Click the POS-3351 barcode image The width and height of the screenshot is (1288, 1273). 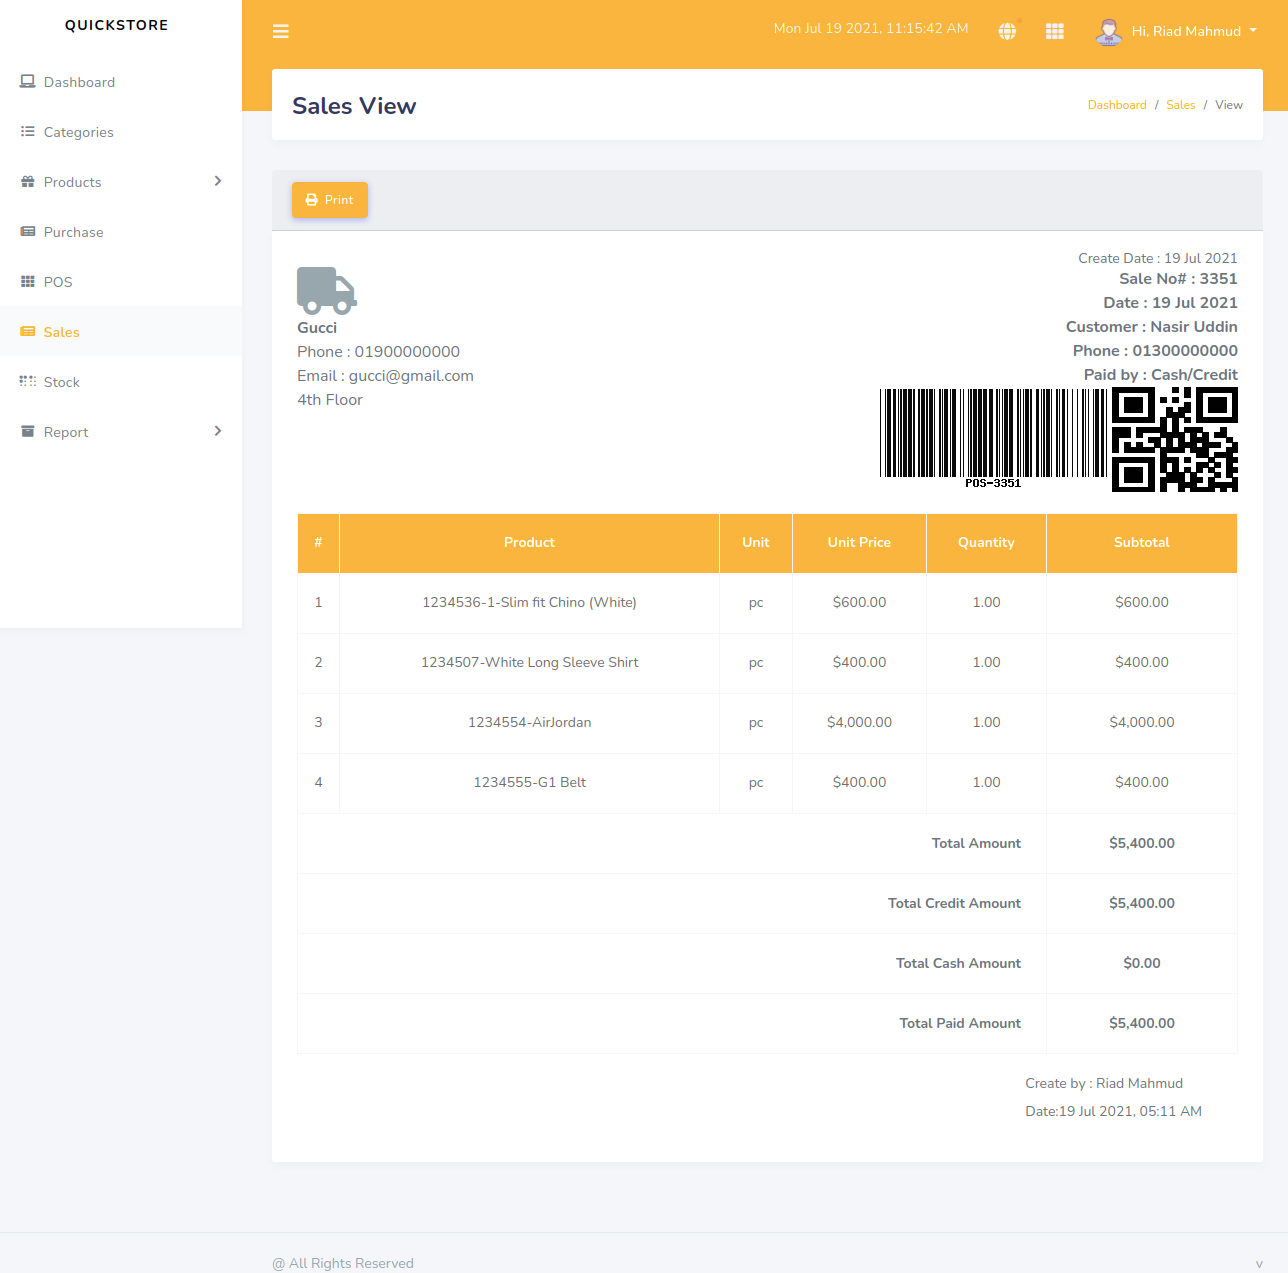[993, 438]
